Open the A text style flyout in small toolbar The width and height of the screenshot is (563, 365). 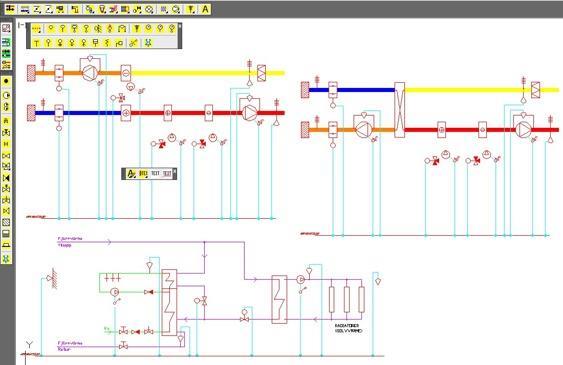click(132, 174)
